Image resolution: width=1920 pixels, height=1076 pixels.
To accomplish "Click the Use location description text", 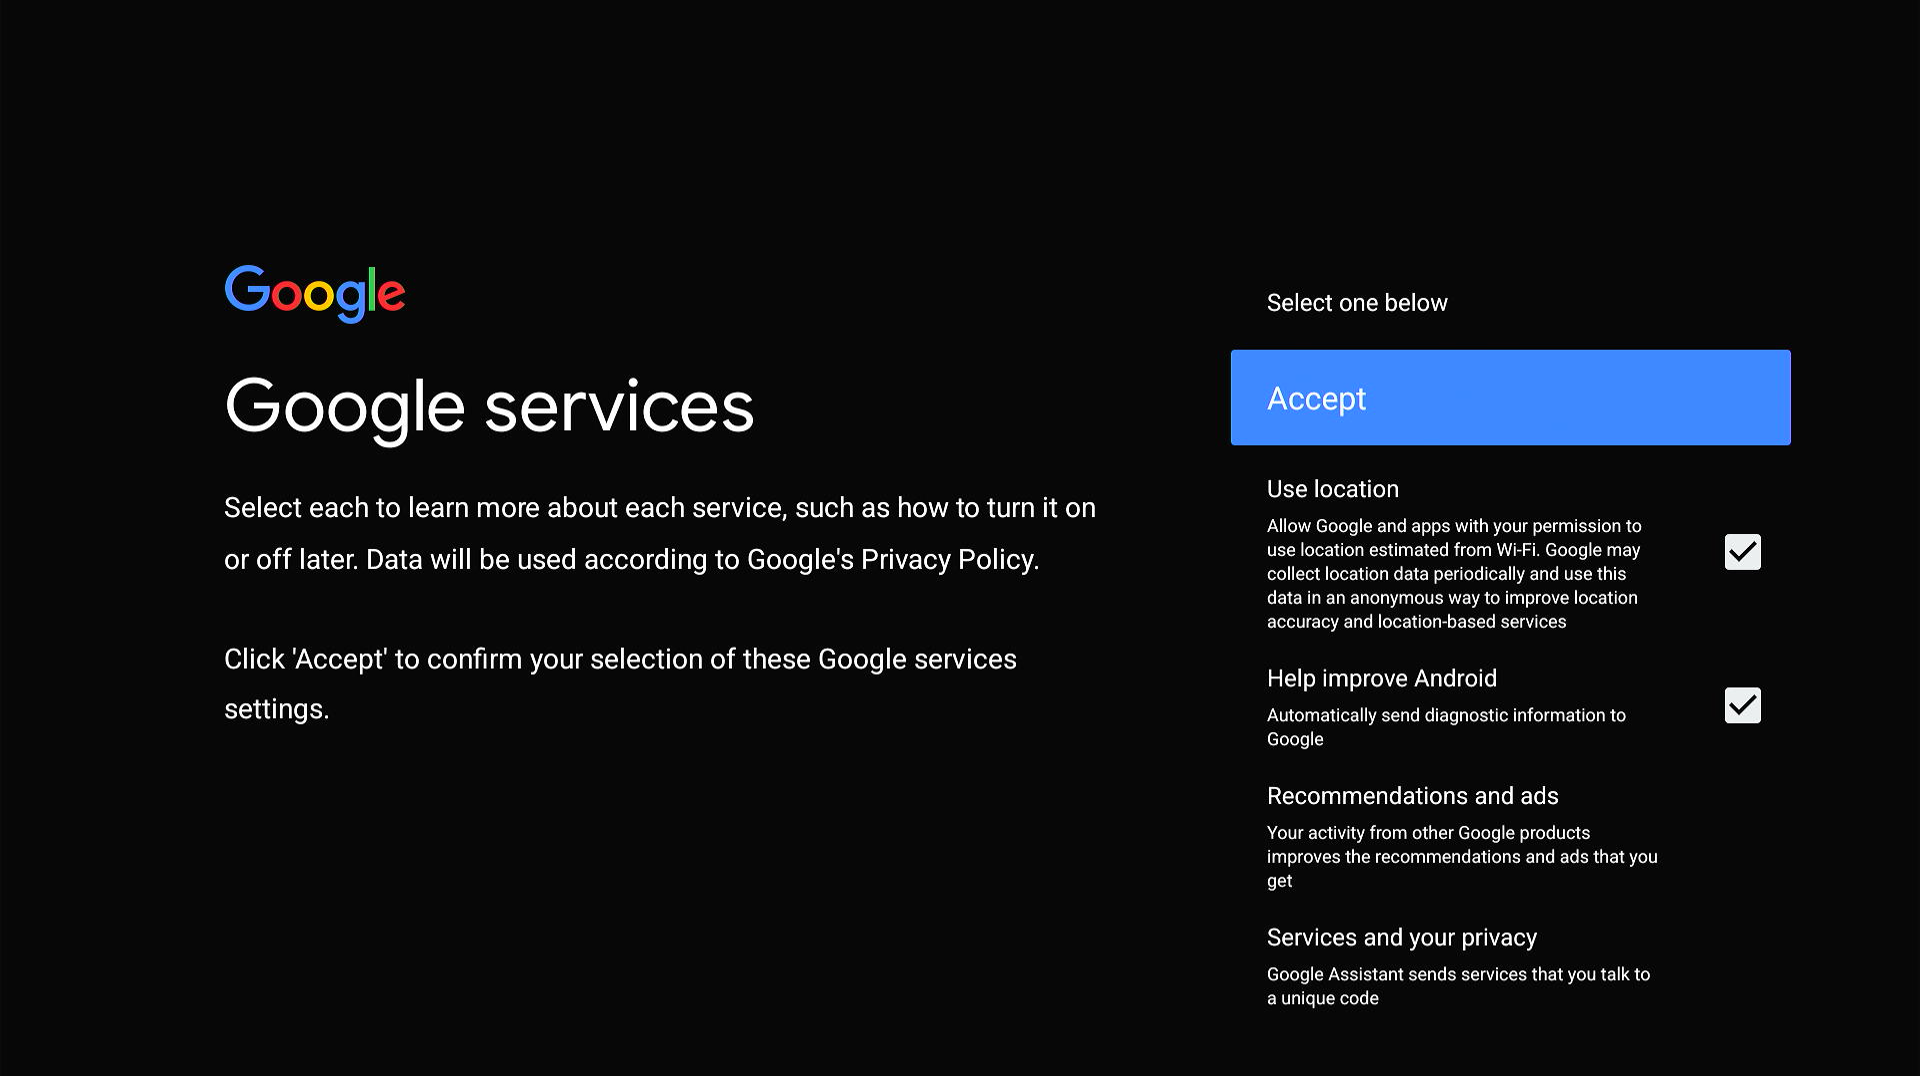I will [x=1454, y=574].
